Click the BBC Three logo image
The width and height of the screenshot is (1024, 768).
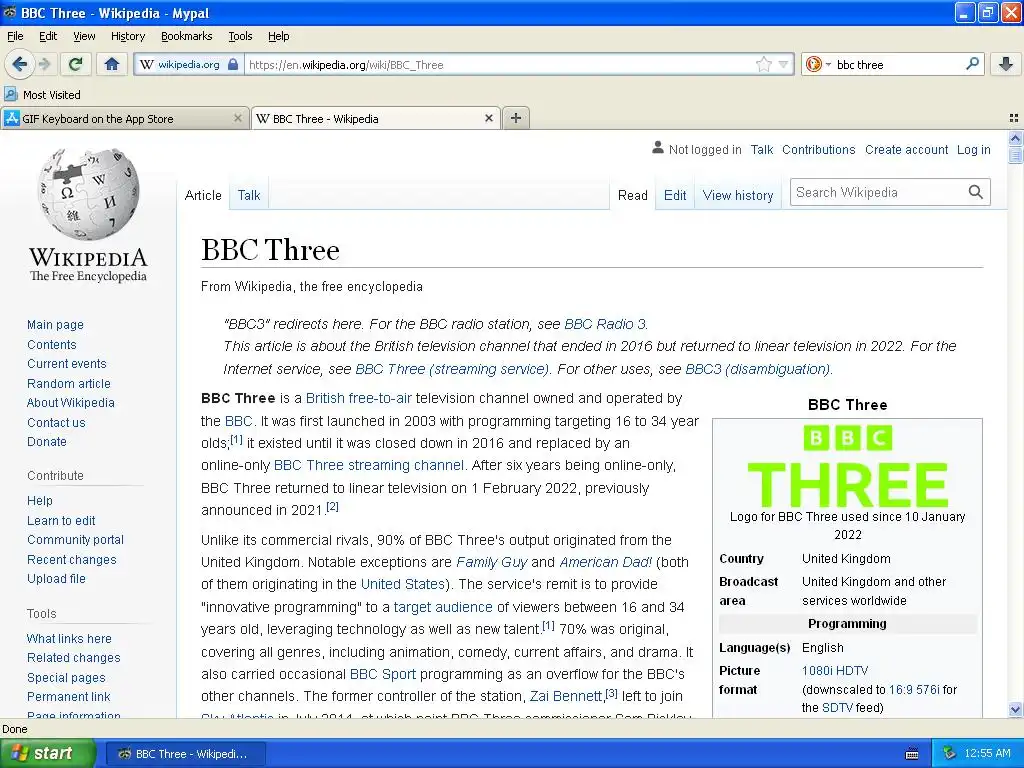pos(848,466)
